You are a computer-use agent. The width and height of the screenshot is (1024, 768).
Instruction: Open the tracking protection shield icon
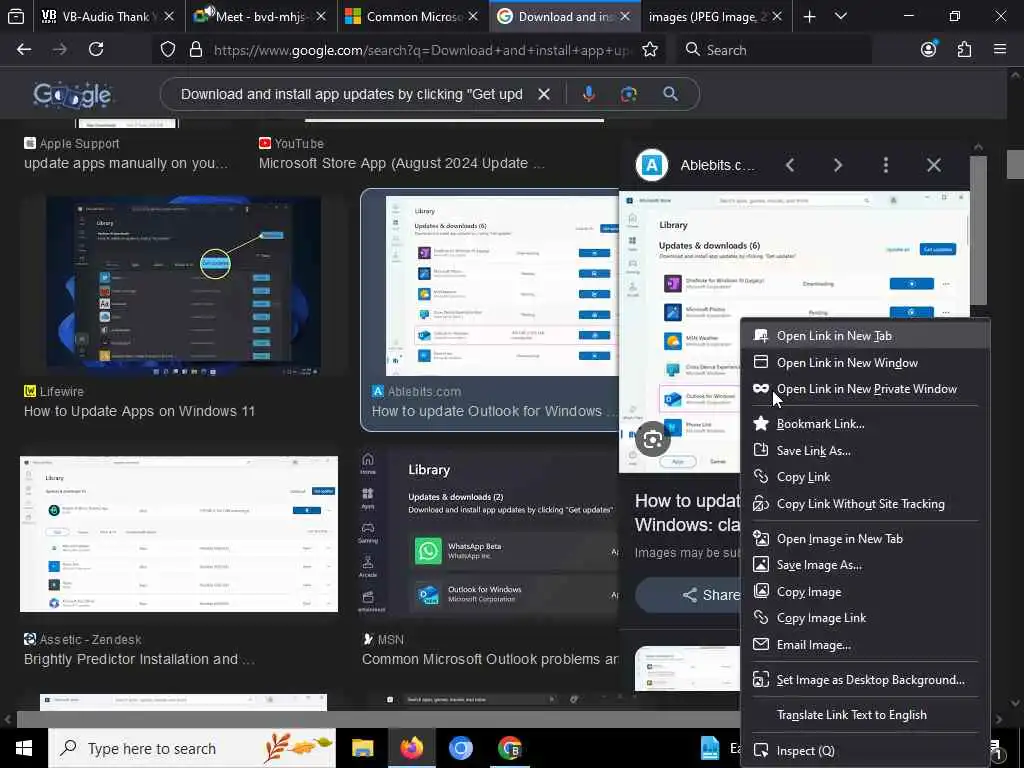click(168, 50)
